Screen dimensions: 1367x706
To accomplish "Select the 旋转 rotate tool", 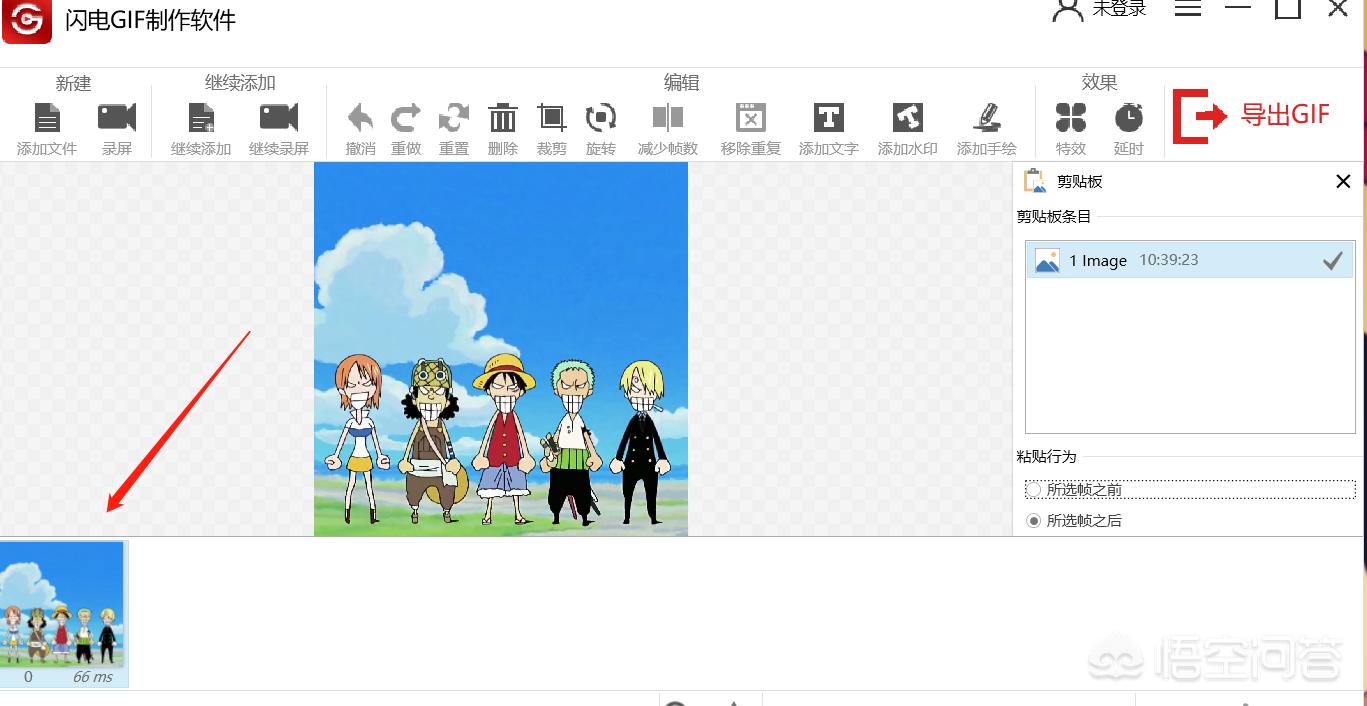I will tap(601, 119).
